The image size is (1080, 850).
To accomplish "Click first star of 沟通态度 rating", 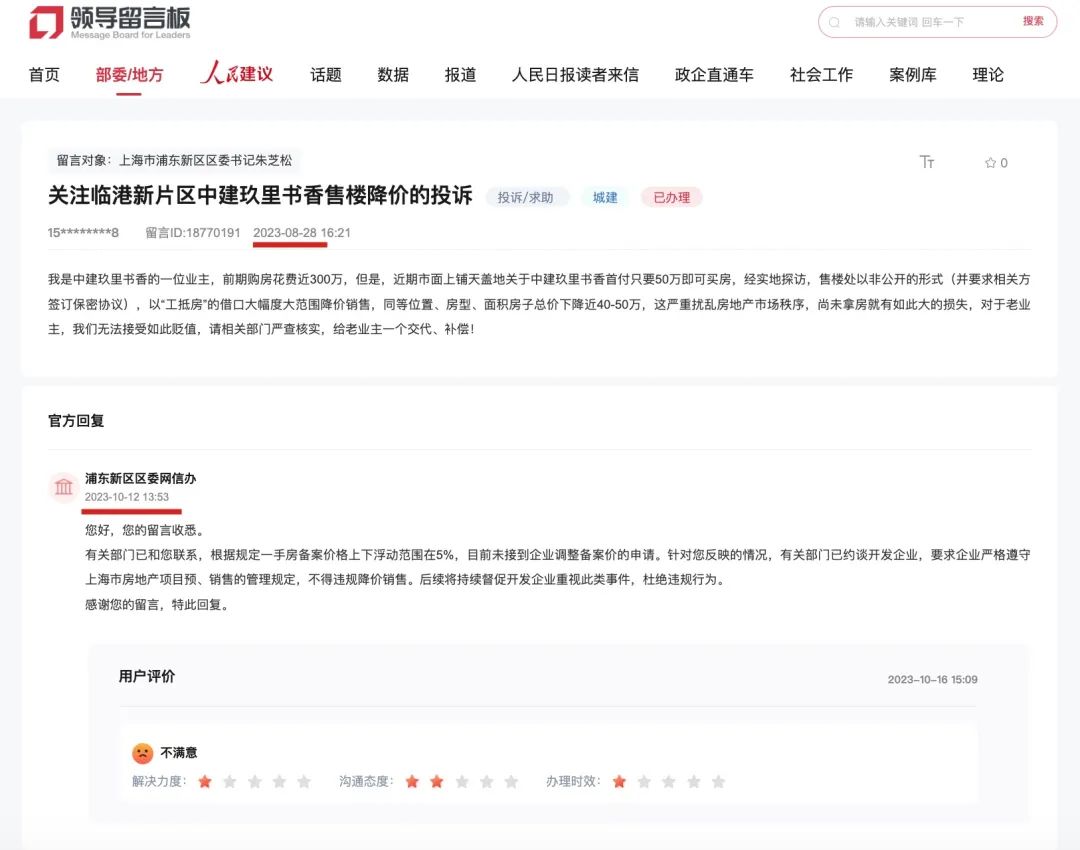I will (x=412, y=781).
